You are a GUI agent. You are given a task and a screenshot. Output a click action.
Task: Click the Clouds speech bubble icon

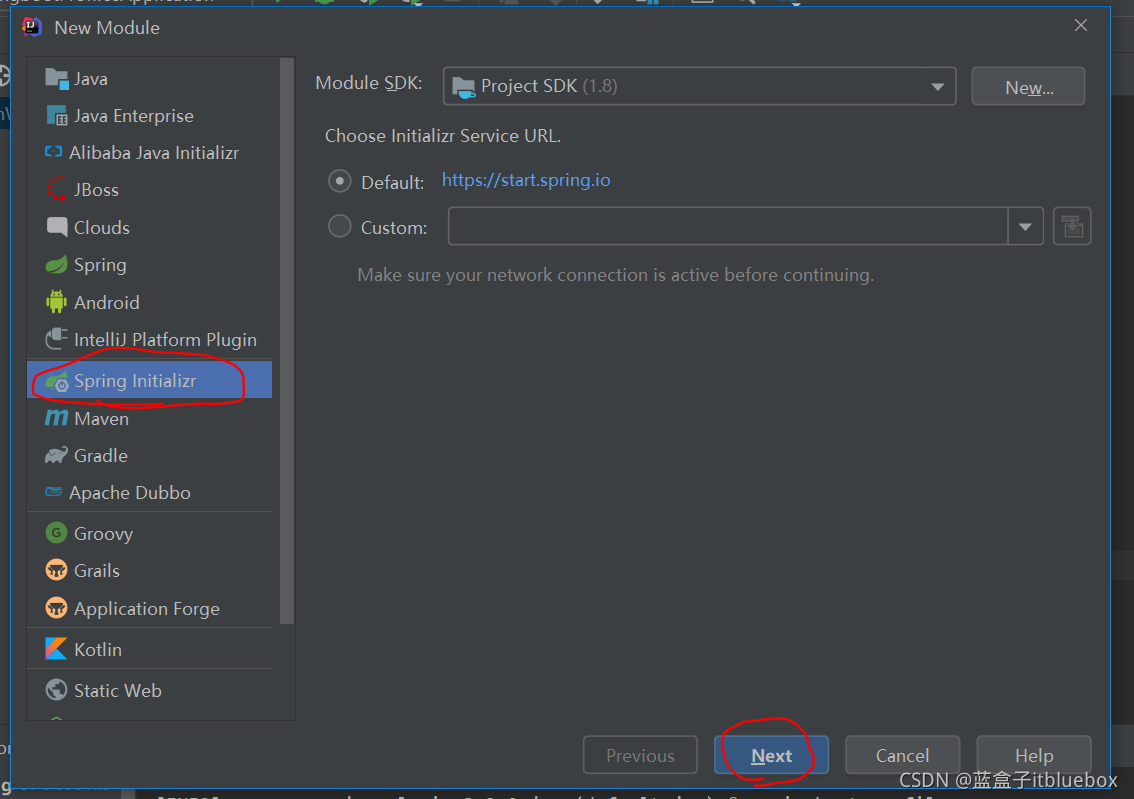click(x=56, y=227)
